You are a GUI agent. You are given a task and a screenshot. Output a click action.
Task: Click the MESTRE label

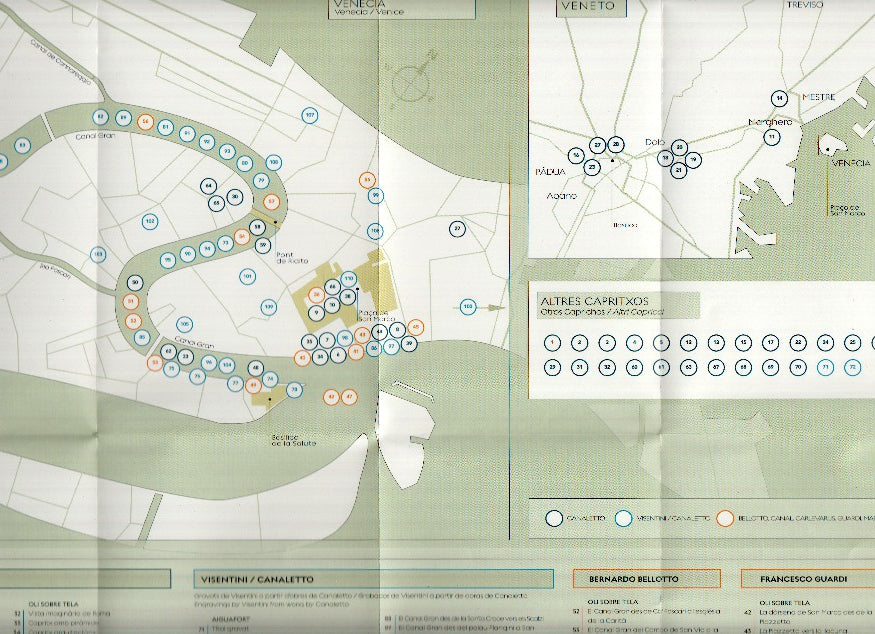[x=819, y=97]
